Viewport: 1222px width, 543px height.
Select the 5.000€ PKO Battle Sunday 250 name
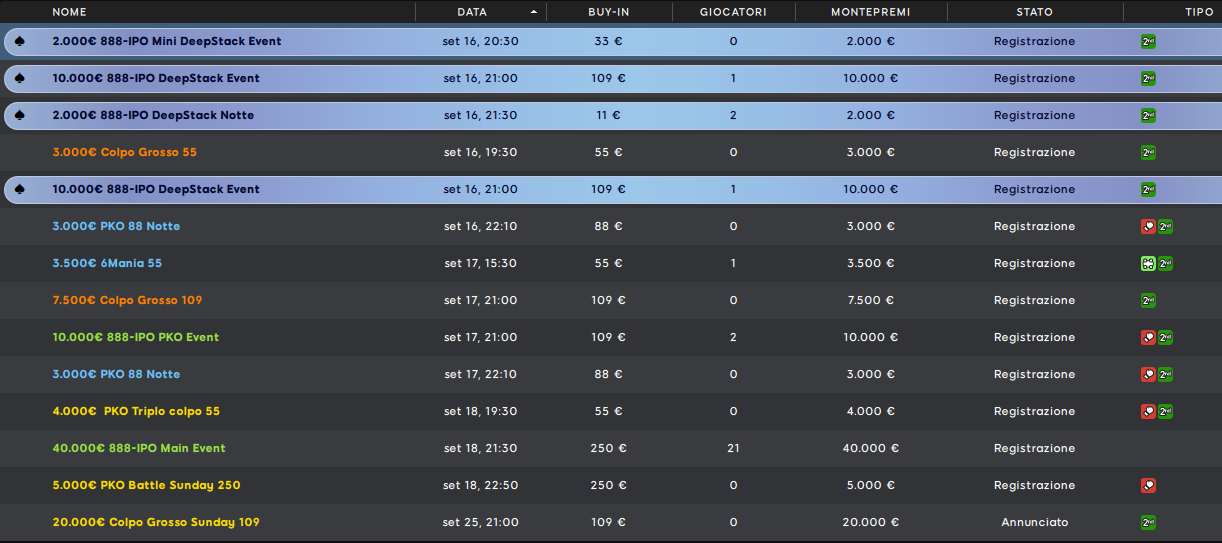click(146, 486)
